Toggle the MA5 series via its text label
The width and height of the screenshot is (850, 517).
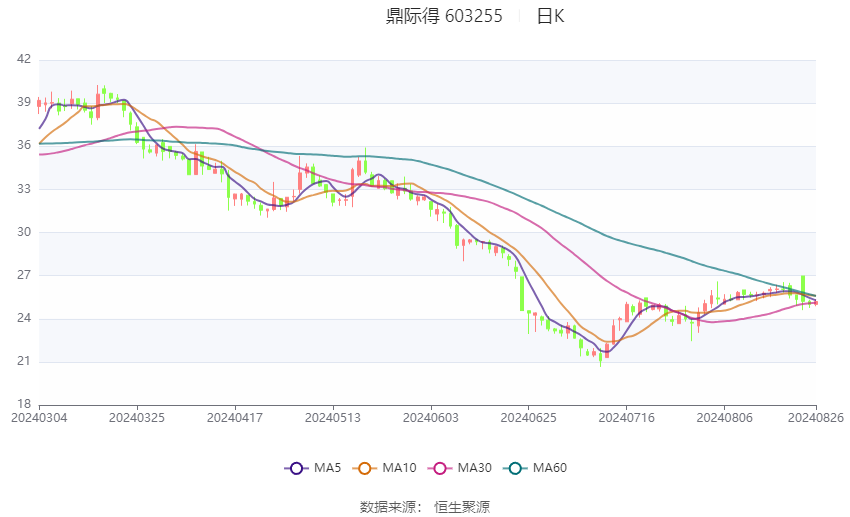327,467
